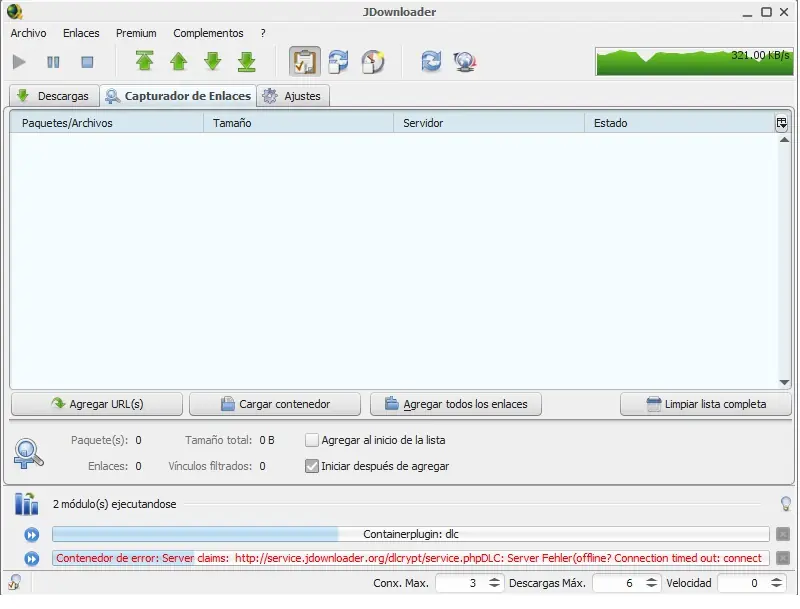This screenshot has height=609, width=800.
Task: Increase Descargas Máx. with up arrow
Action: (x=651, y=579)
